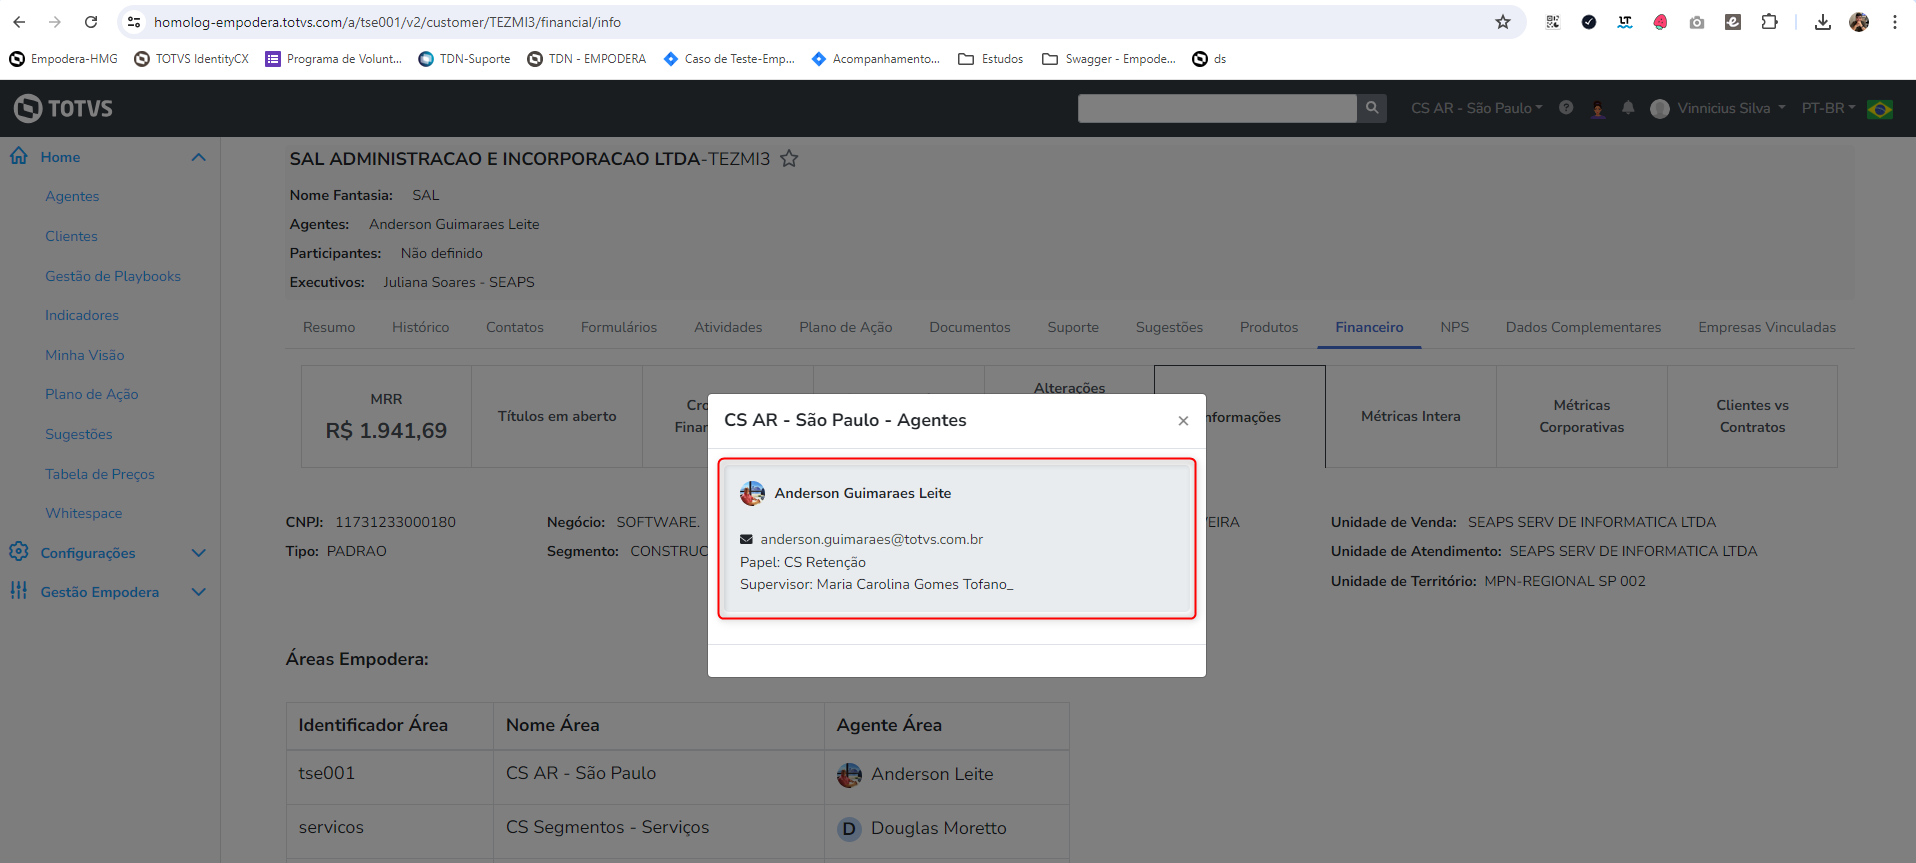This screenshot has width=1916, height=863.
Task: Open the QR code extension icon
Action: pyautogui.click(x=1553, y=22)
